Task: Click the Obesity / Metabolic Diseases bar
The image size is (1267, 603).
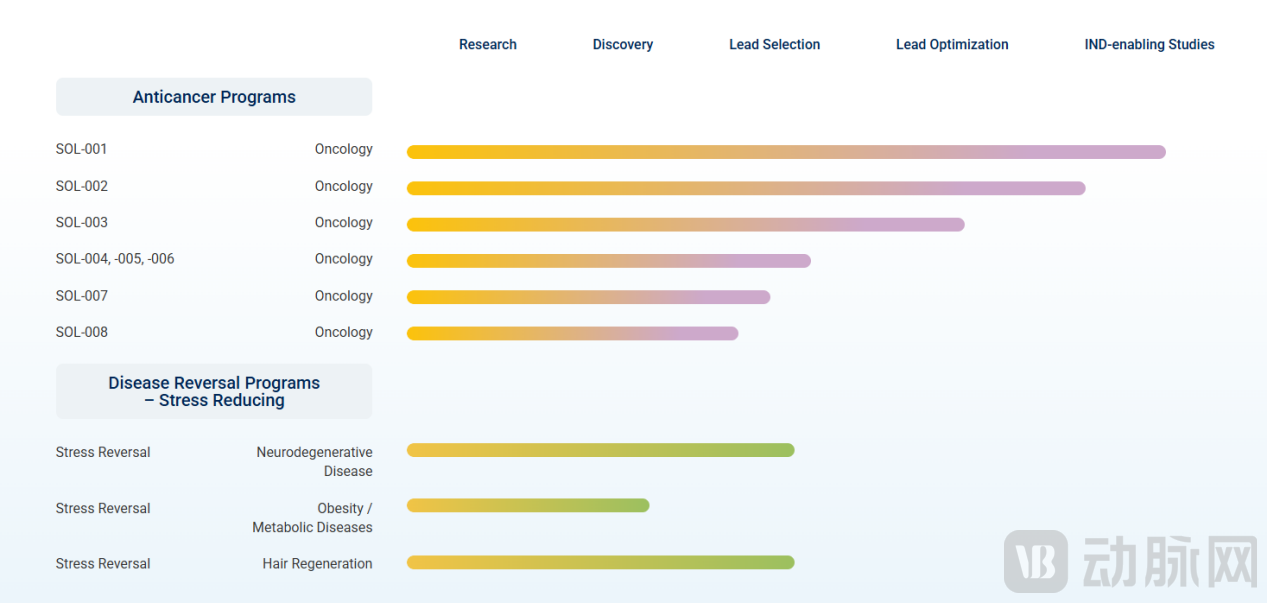Action: (x=528, y=505)
